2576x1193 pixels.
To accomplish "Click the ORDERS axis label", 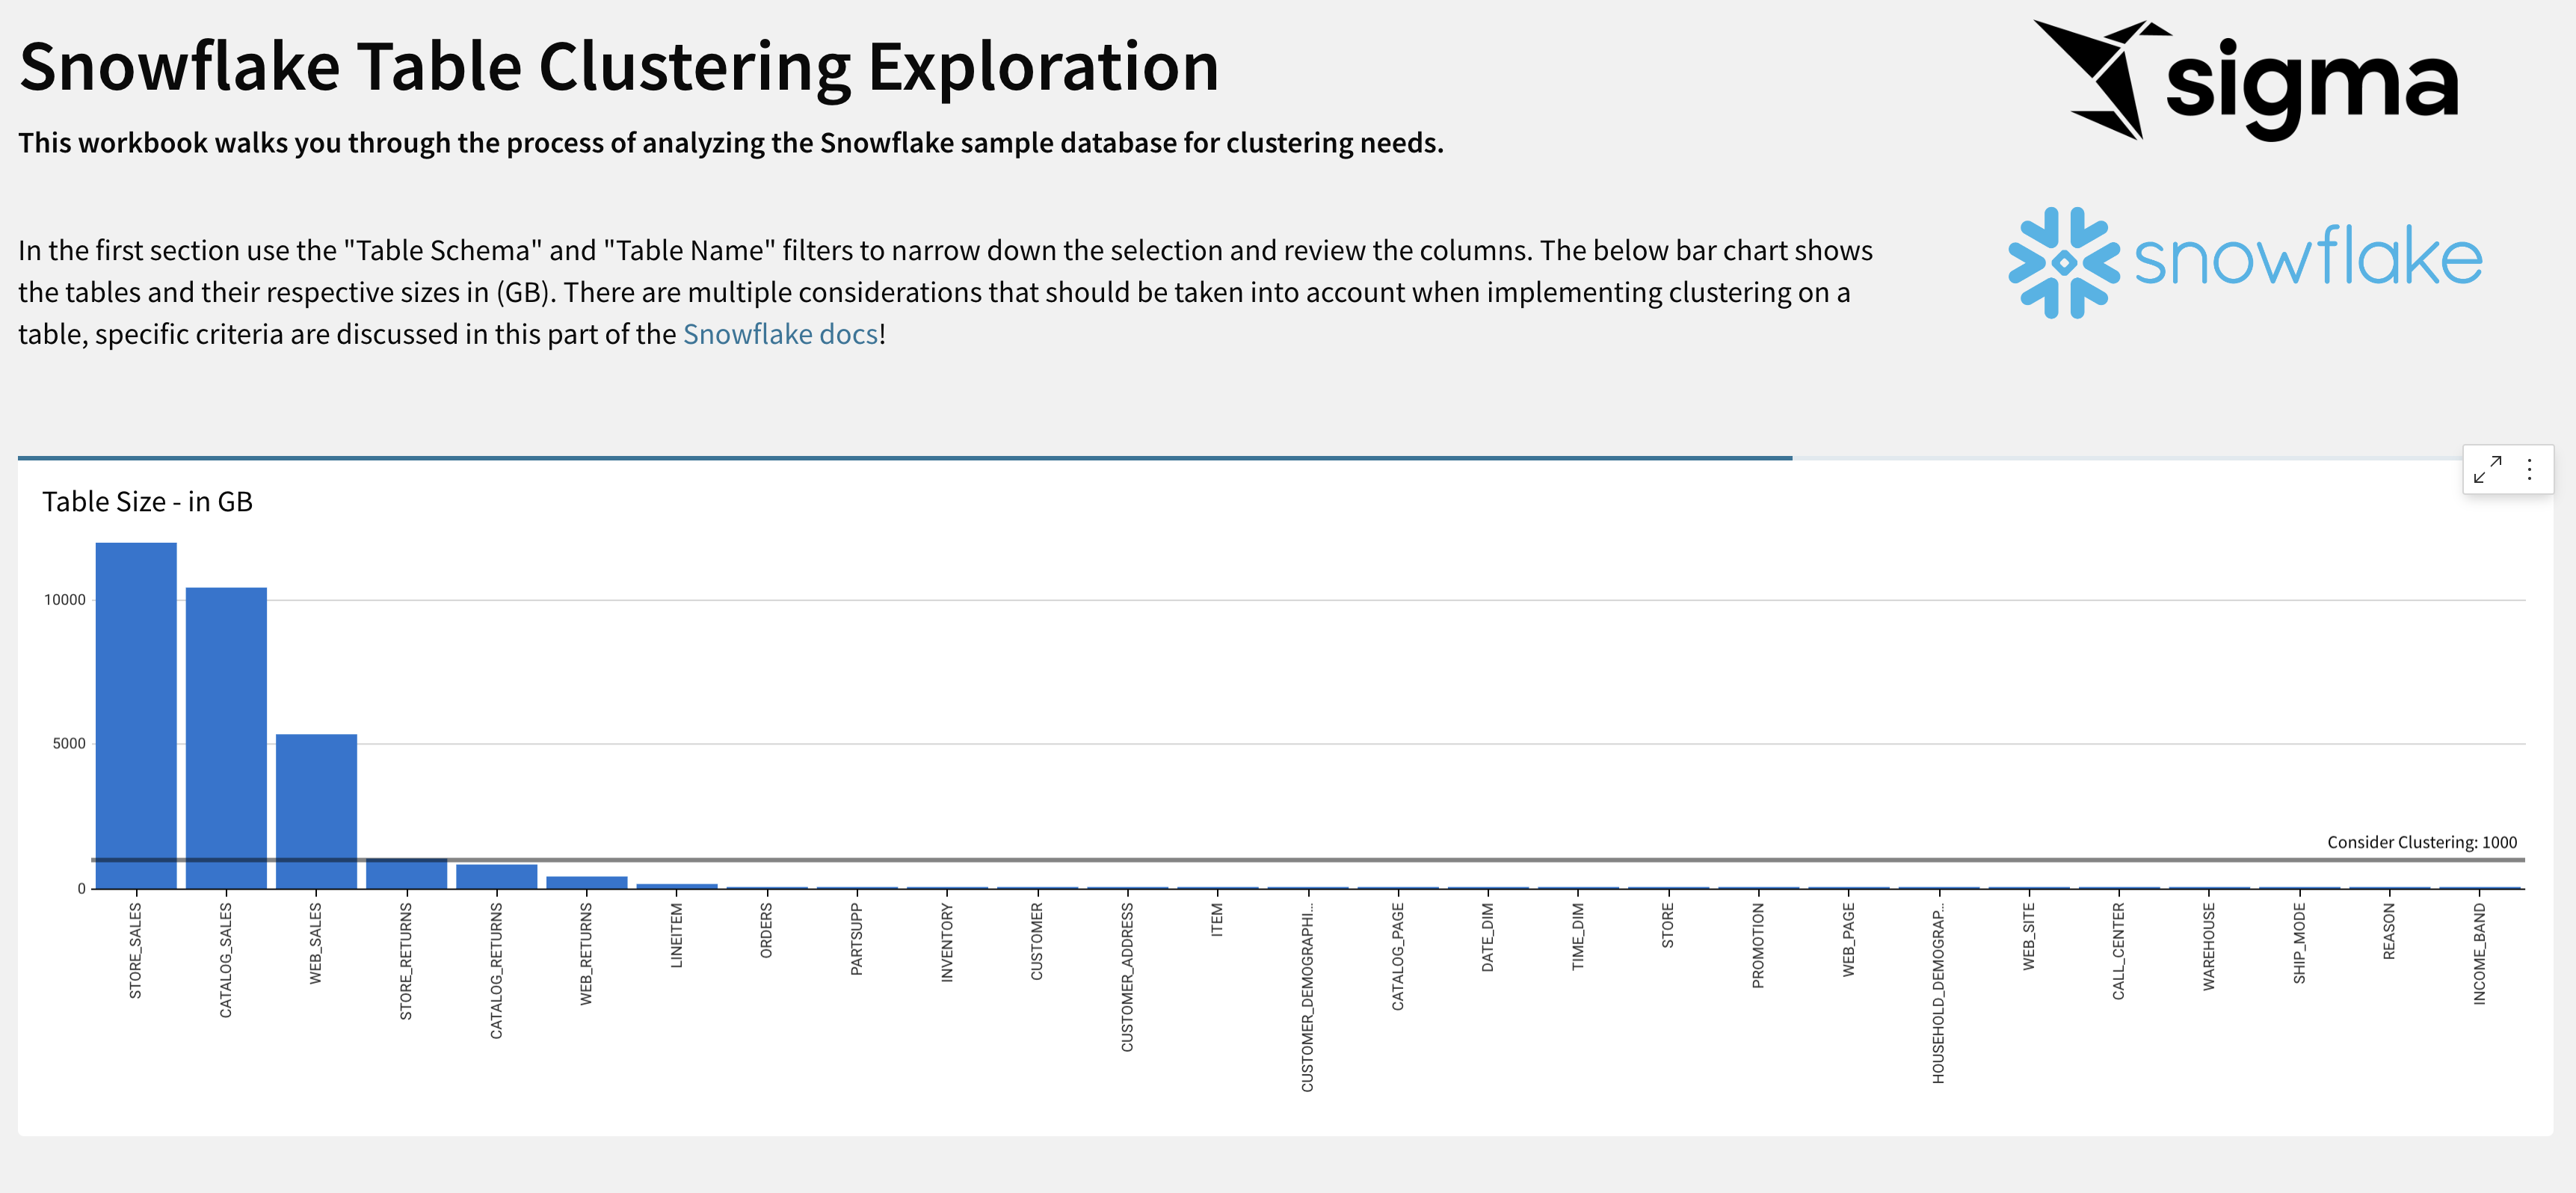I will coord(767,930).
